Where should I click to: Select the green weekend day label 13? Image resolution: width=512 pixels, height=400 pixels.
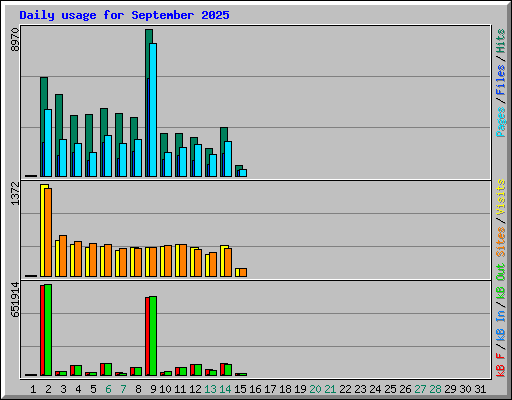(x=210, y=389)
